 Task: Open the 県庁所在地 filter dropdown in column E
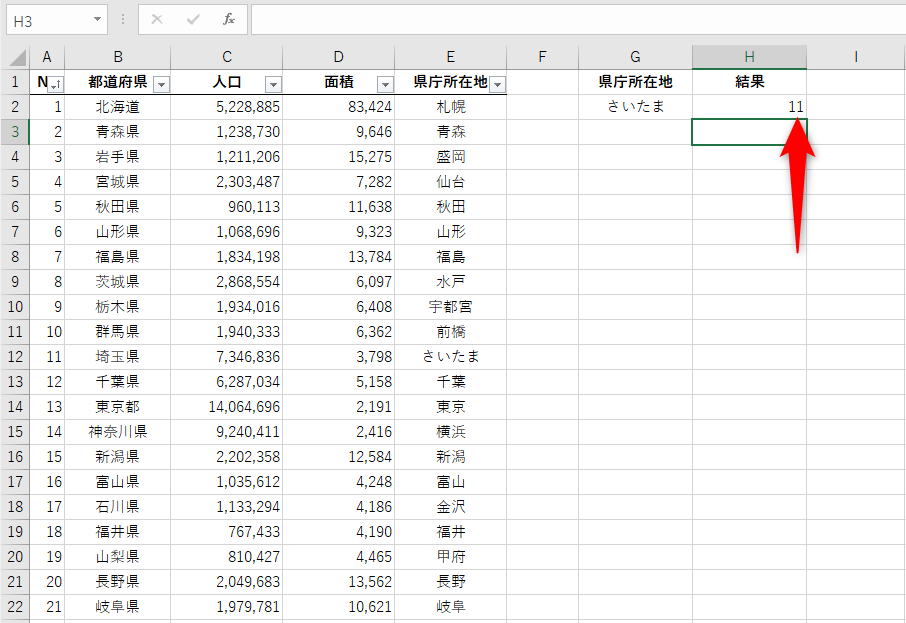[x=497, y=85]
